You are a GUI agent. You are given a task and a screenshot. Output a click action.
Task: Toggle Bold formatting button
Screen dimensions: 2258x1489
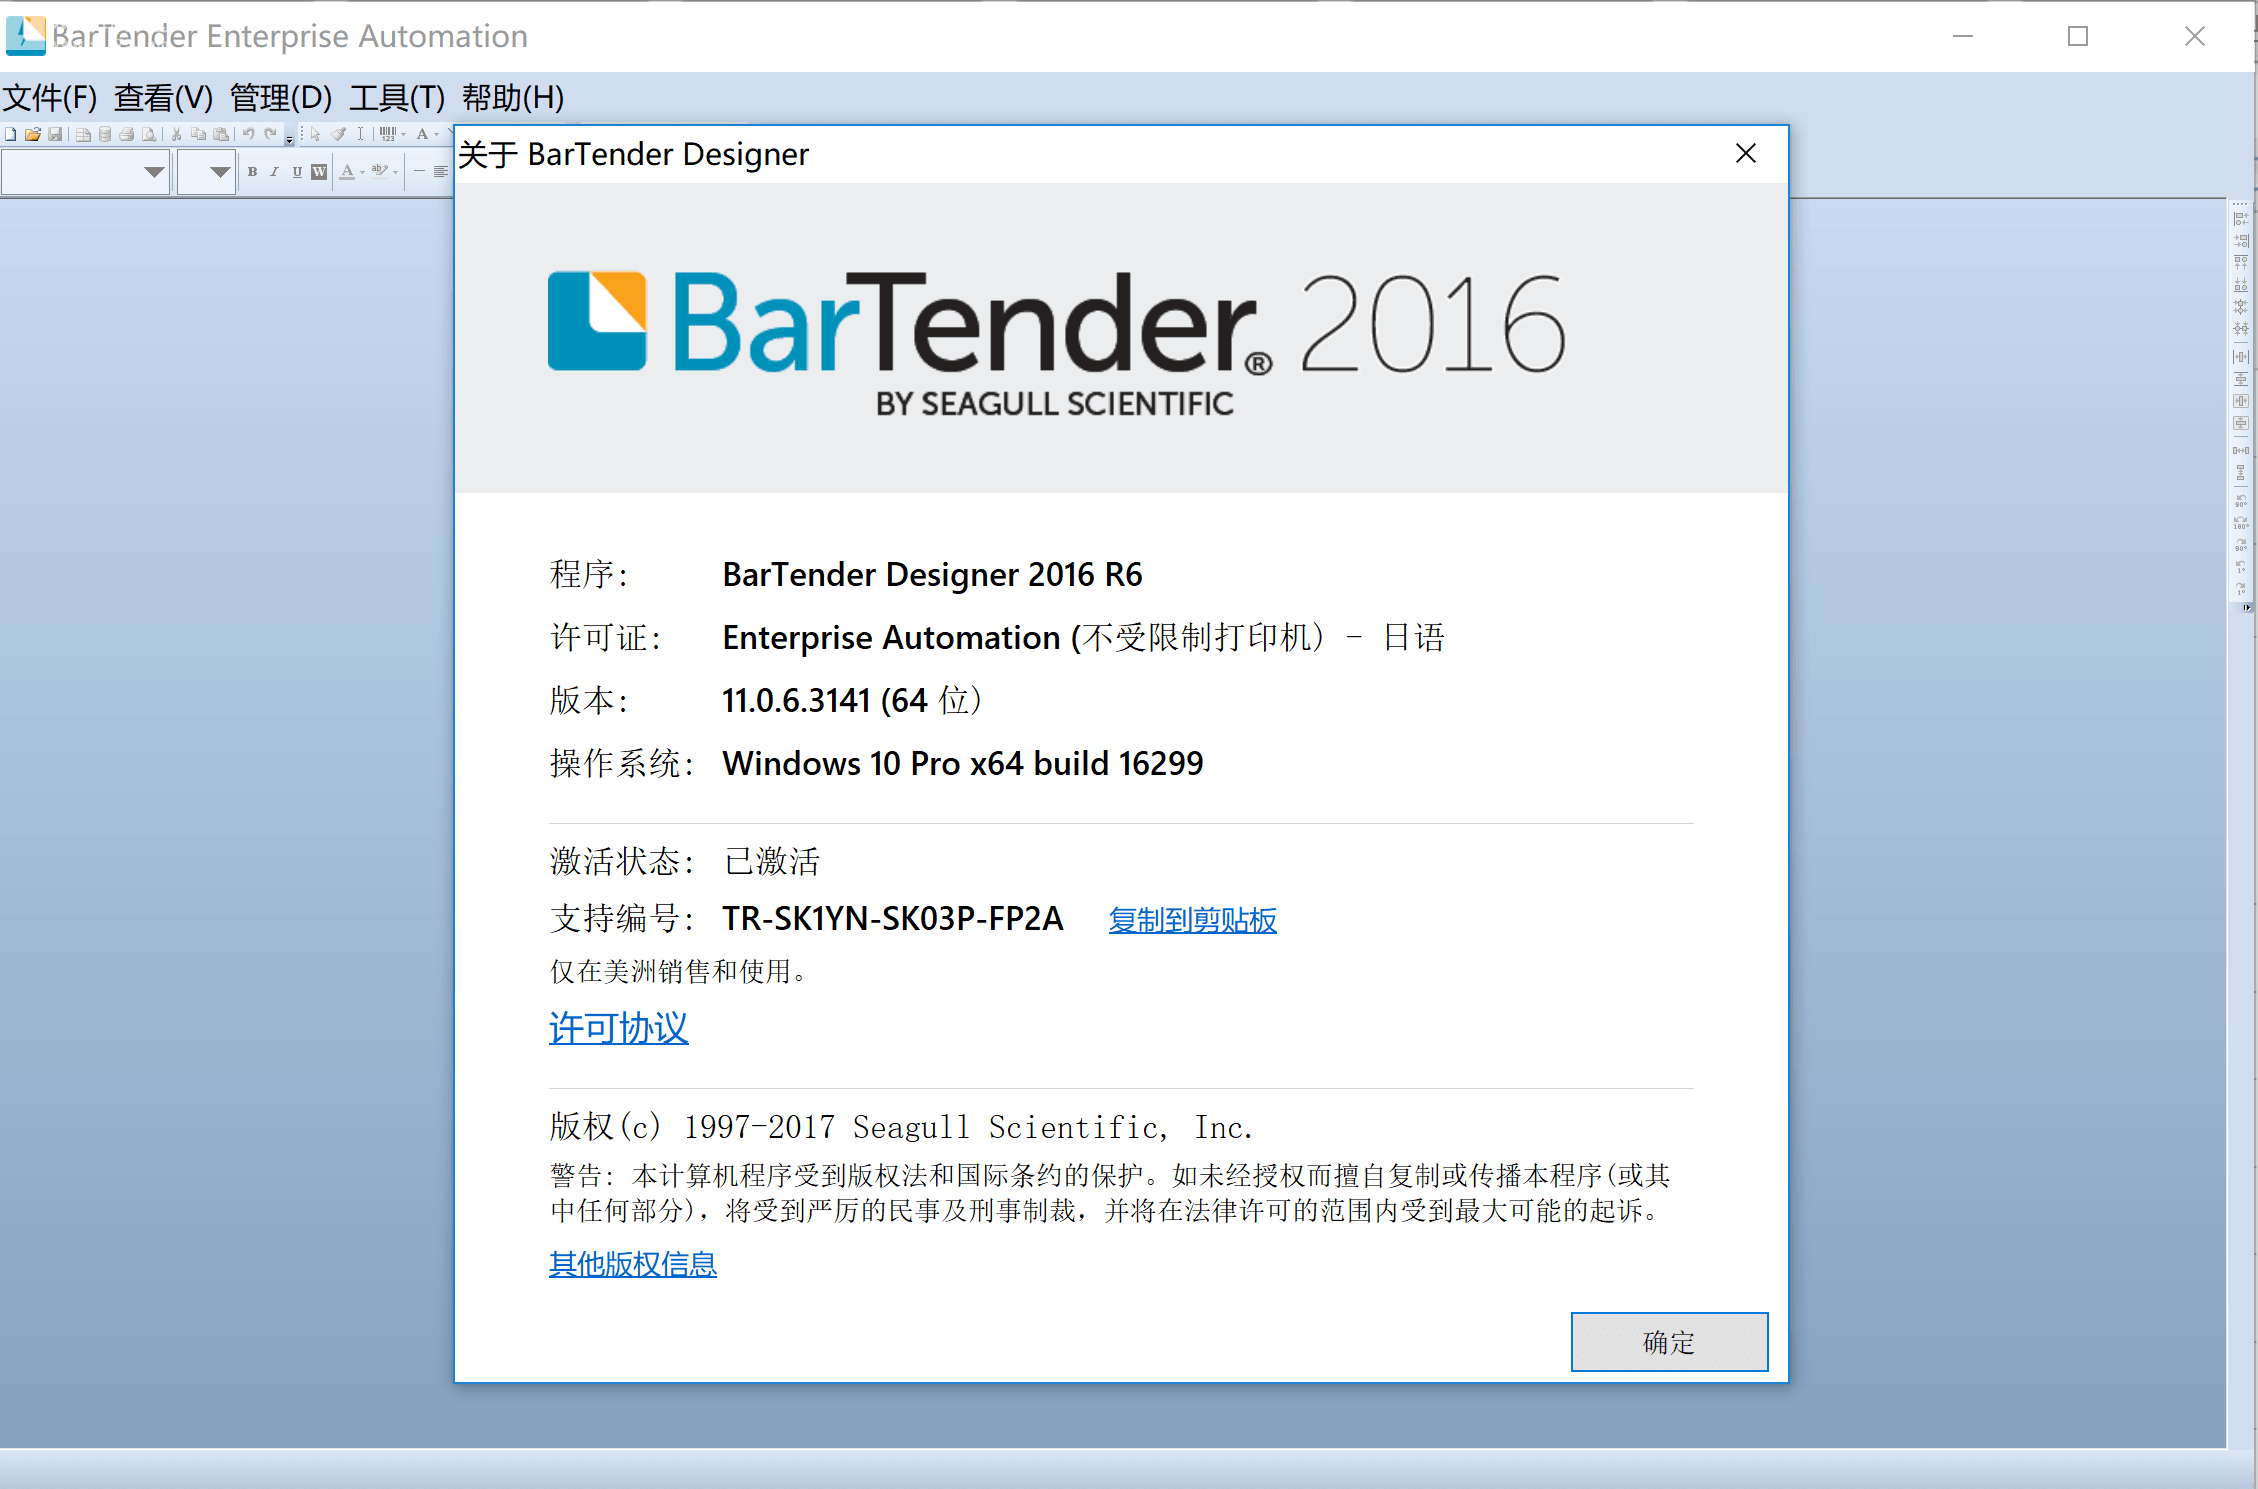click(253, 172)
